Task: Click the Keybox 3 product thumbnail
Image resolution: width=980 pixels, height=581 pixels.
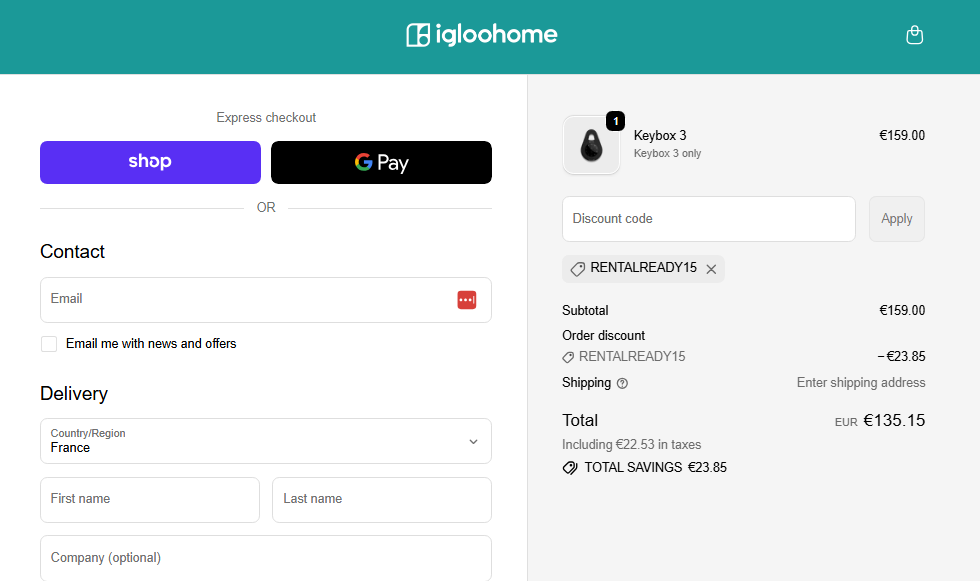Action: tap(591, 145)
